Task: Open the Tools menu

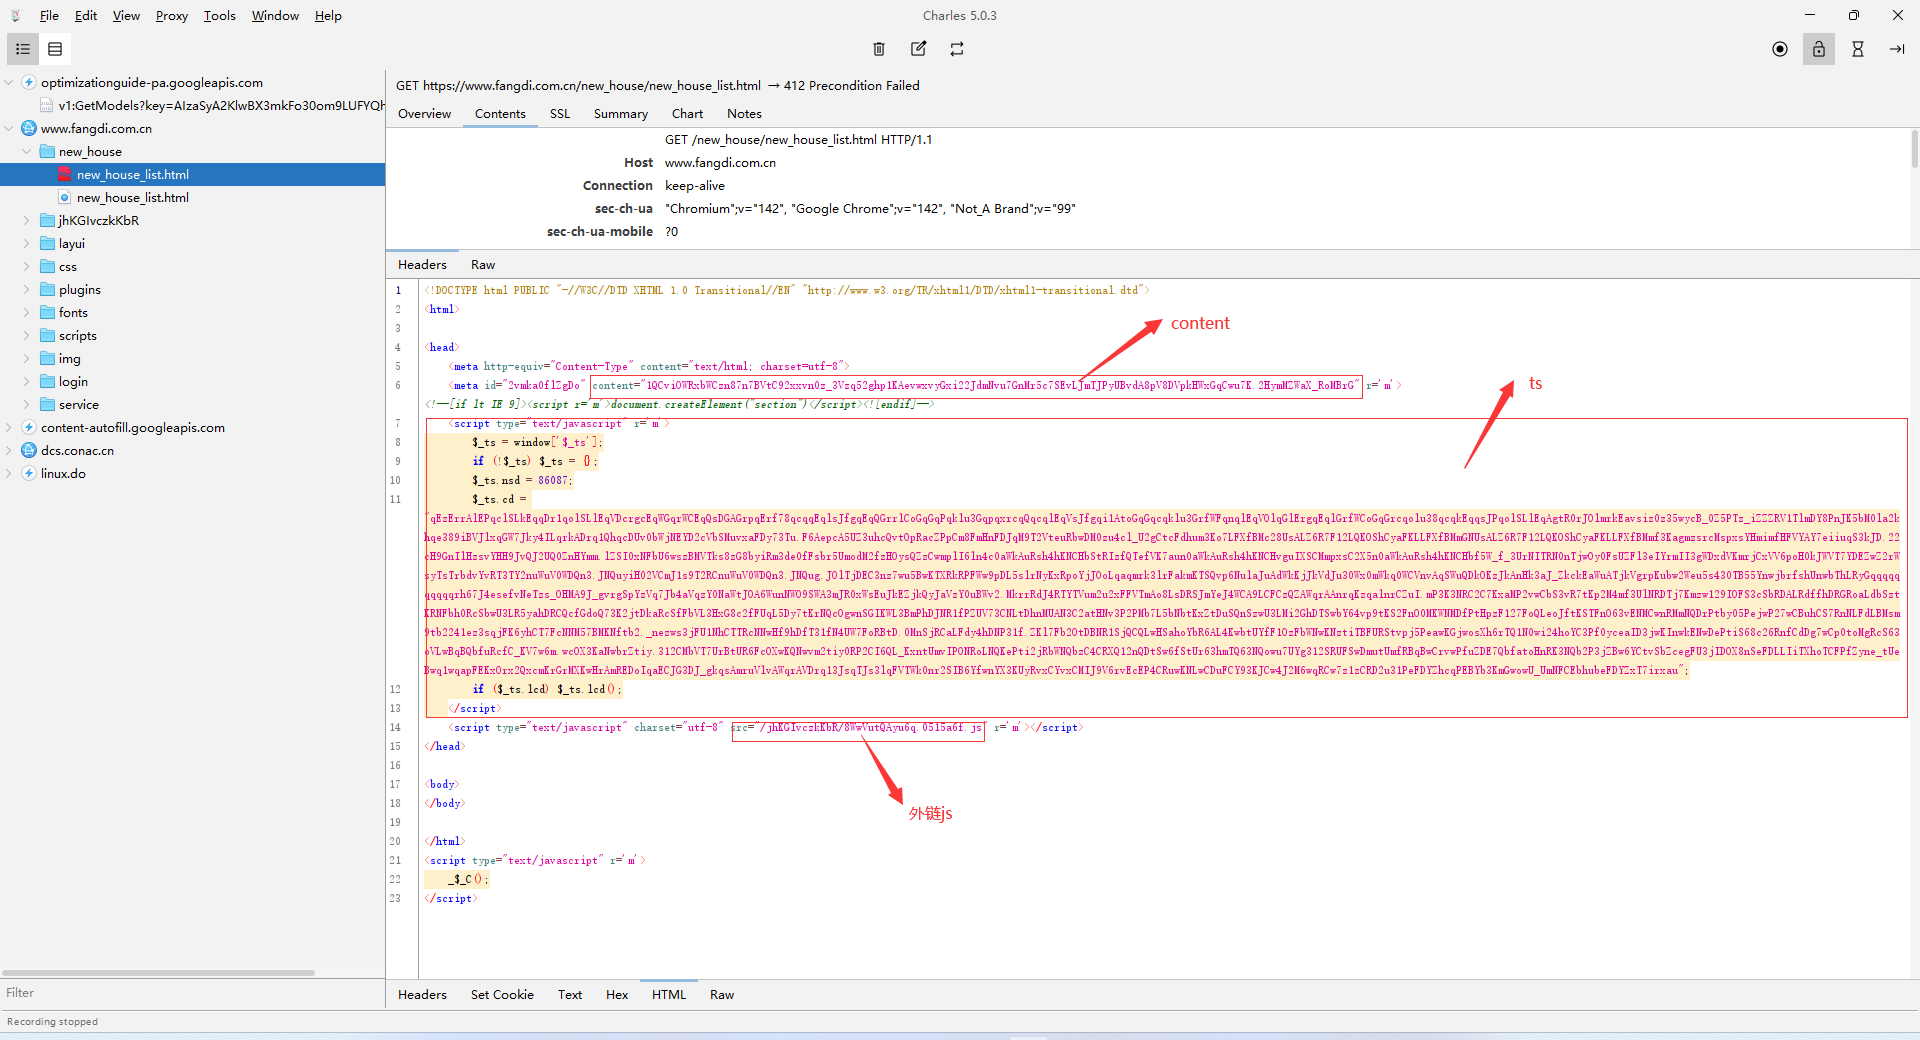Action: (x=220, y=16)
